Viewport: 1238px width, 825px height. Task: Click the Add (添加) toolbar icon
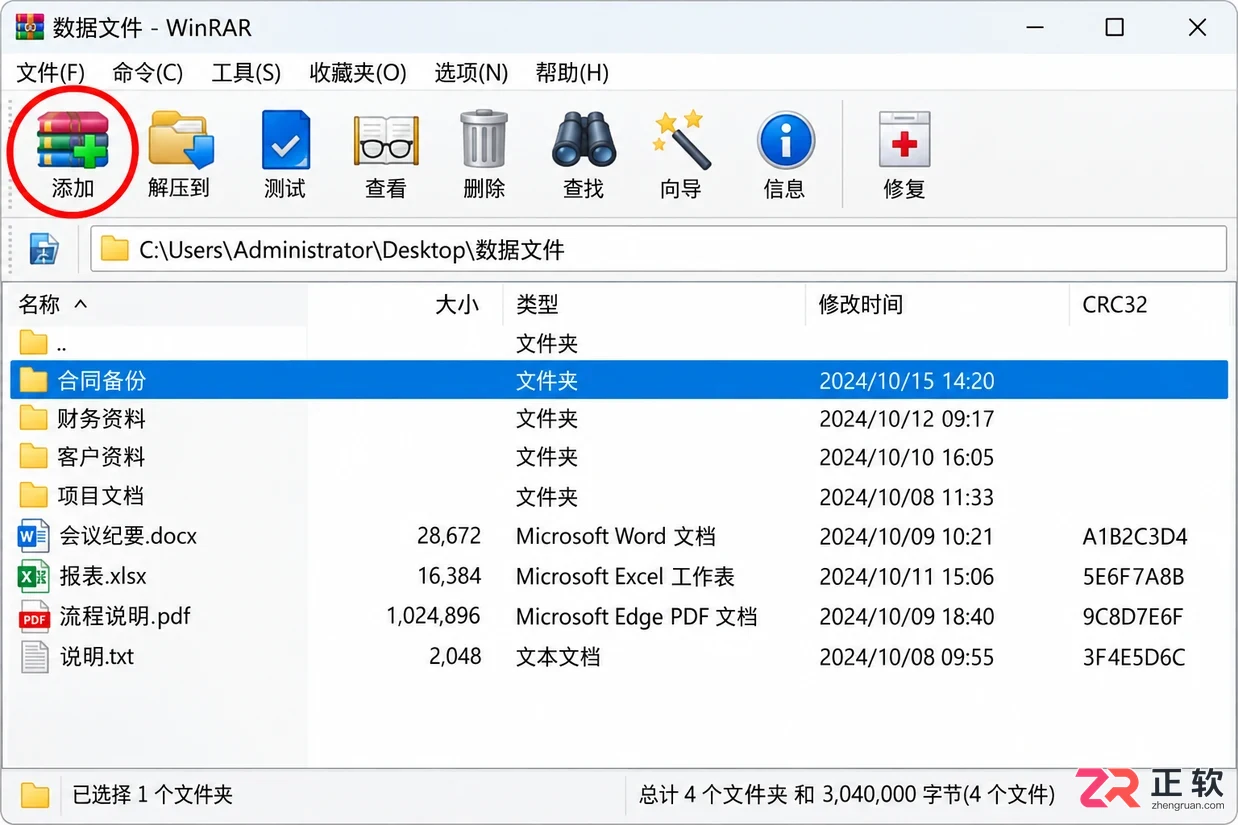coord(72,139)
